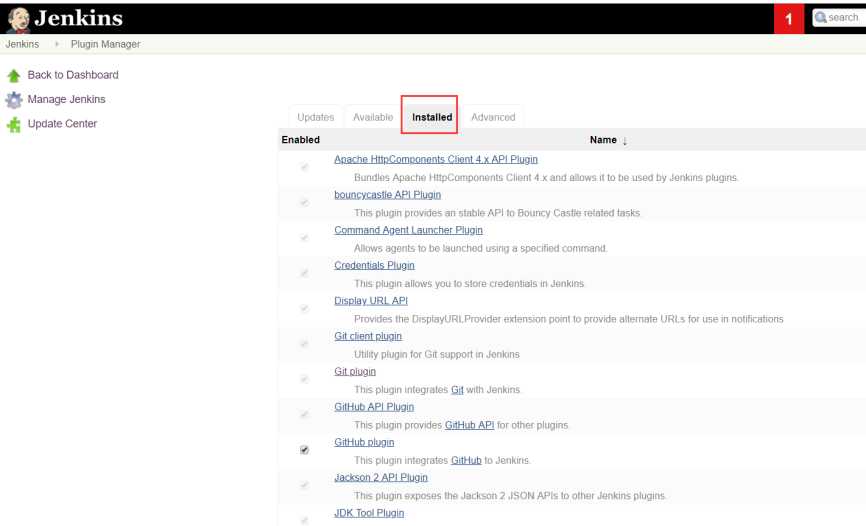Click the red notification badge showing 1
Image resolution: width=866 pixels, height=526 pixels.
click(x=789, y=19)
